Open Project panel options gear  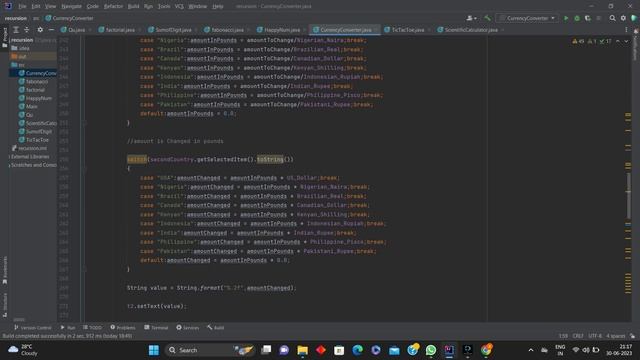[40, 30]
